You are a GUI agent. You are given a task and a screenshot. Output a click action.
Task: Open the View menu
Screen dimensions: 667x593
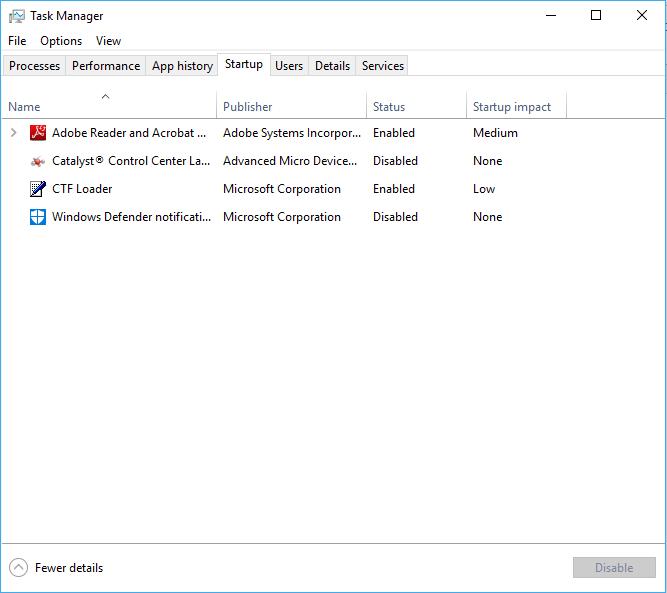(x=108, y=41)
